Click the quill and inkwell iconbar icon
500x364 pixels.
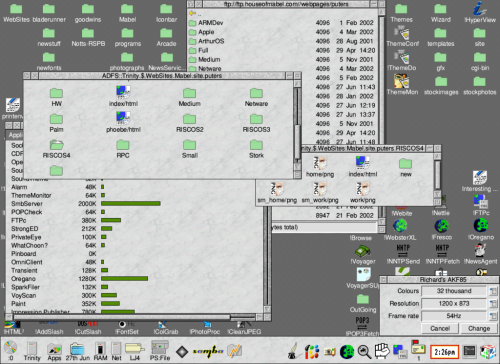pyautogui.click(x=294, y=351)
